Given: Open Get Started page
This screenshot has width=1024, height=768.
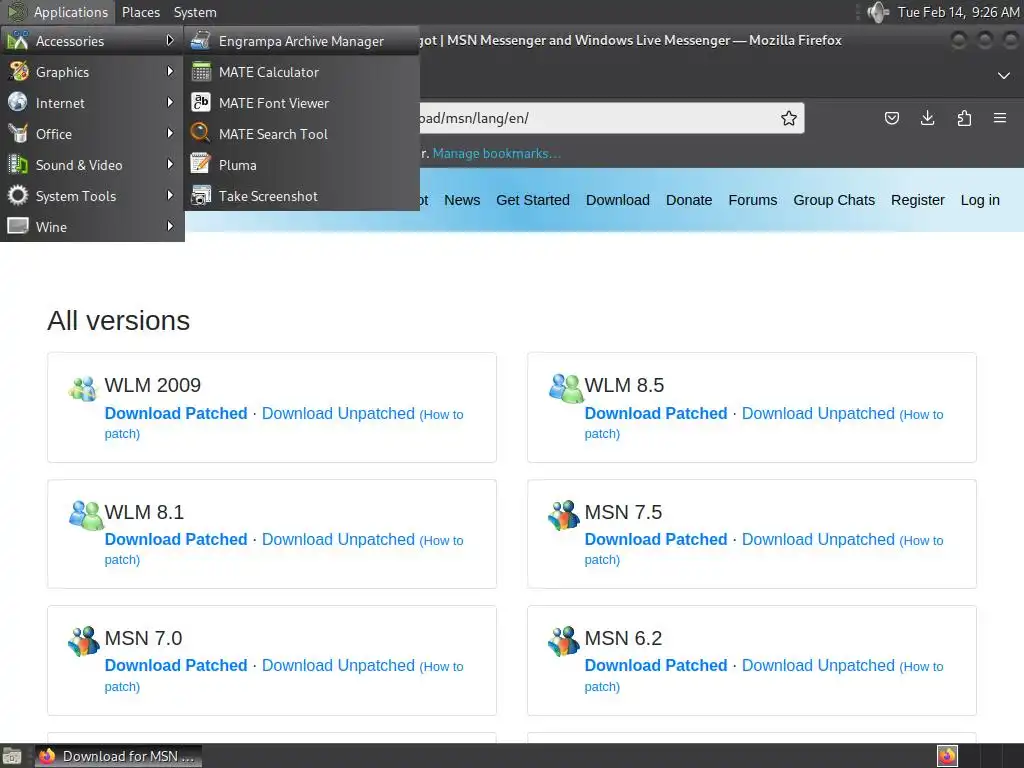Looking at the screenshot, I should 533,200.
